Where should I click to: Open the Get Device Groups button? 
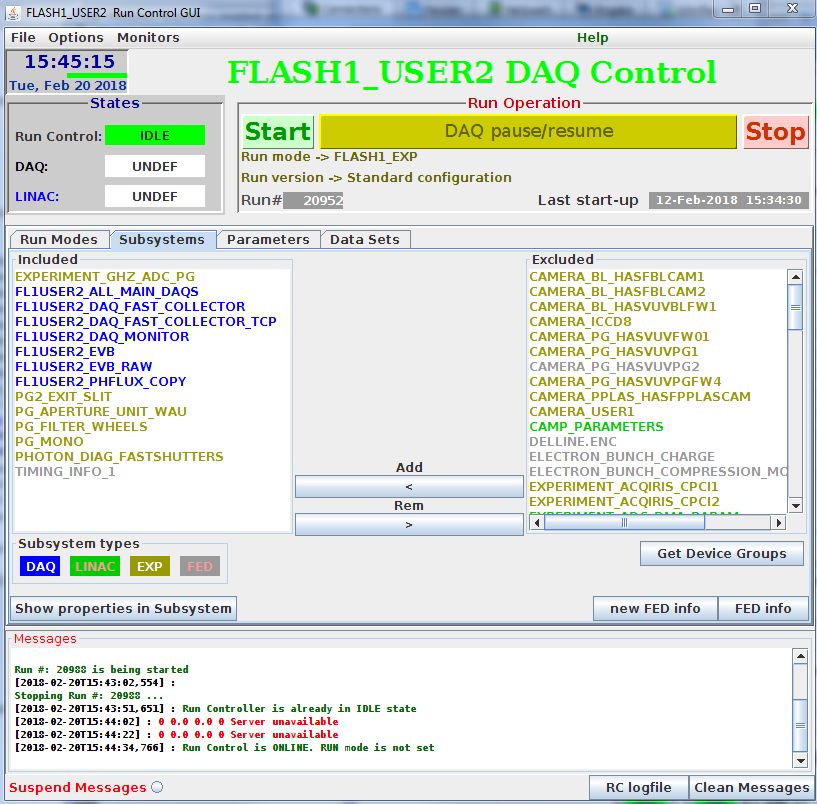tap(721, 553)
